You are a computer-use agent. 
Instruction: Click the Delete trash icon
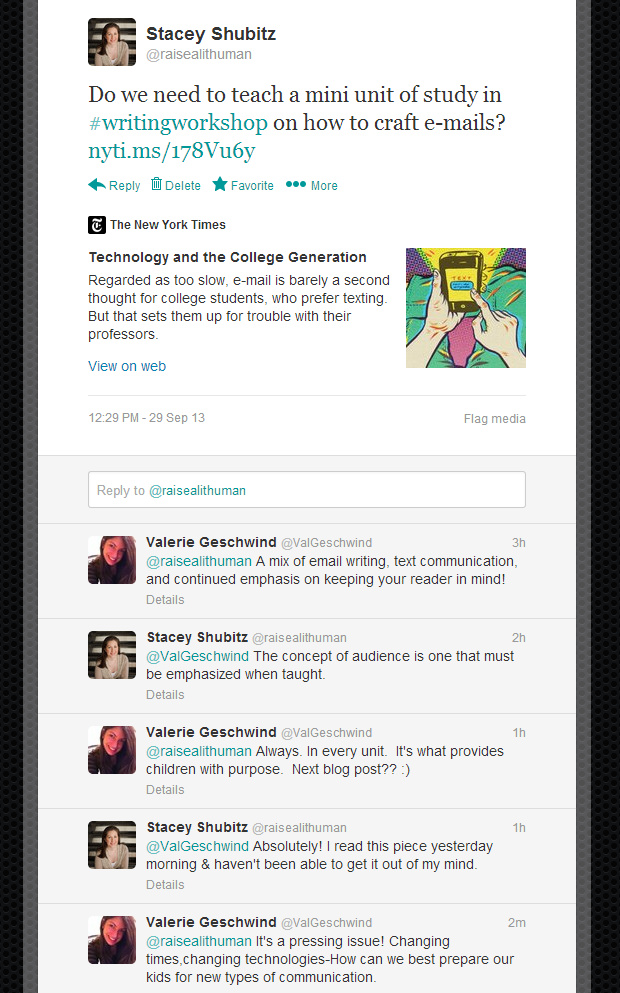pos(156,184)
